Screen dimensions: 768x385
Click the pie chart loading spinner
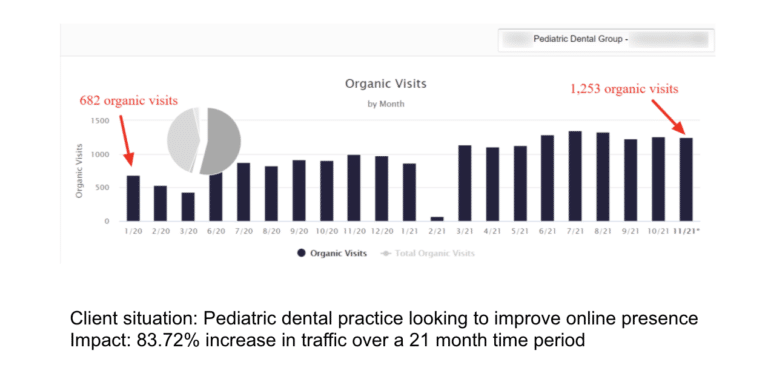204,141
